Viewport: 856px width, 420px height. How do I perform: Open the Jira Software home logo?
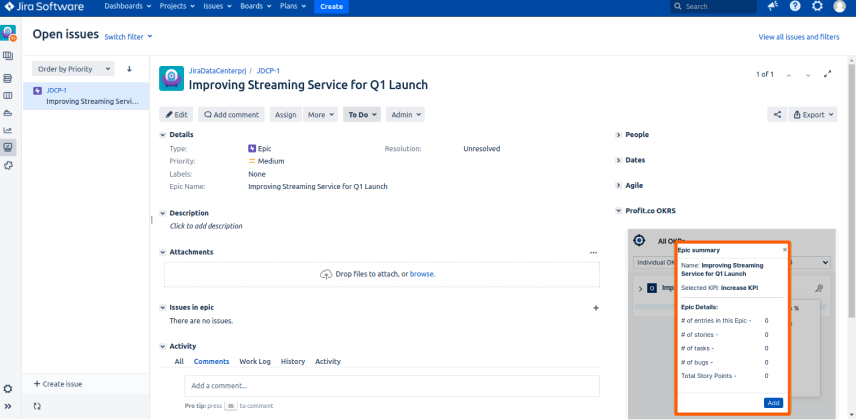click(45, 7)
